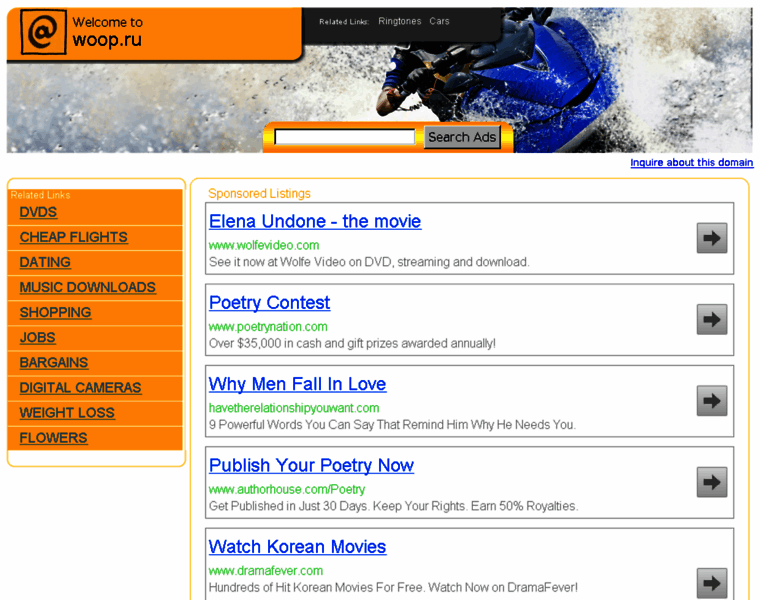Visit www.dramafever.com green URL
760x600 pixels.
(266, 571)
